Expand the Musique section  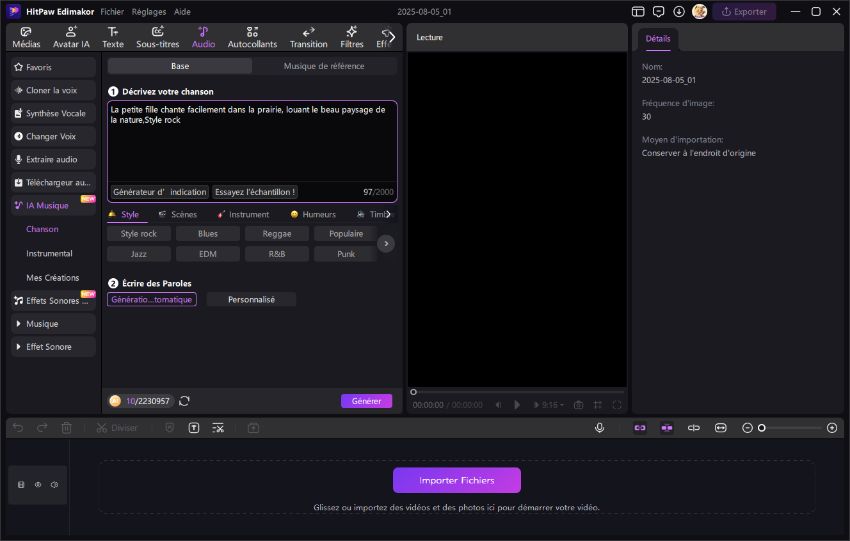tap(53, 324)
